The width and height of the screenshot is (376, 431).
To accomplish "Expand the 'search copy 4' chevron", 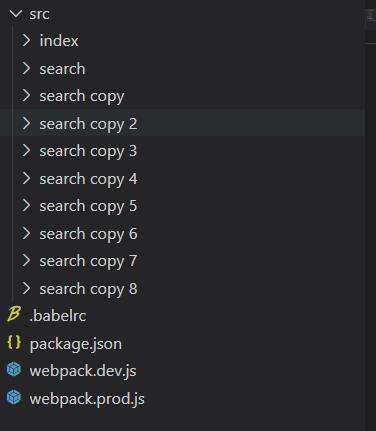I will [26, 178].
